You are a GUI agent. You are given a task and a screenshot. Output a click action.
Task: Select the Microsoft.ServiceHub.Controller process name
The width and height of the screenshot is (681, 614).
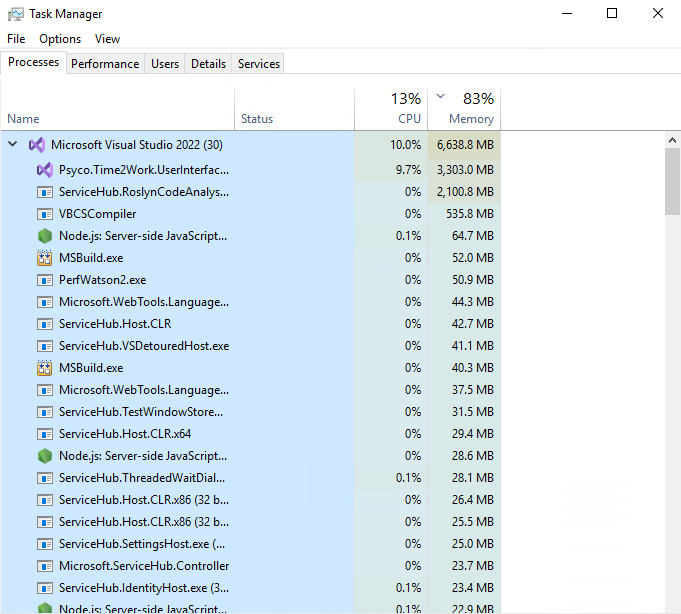(144, 566)
